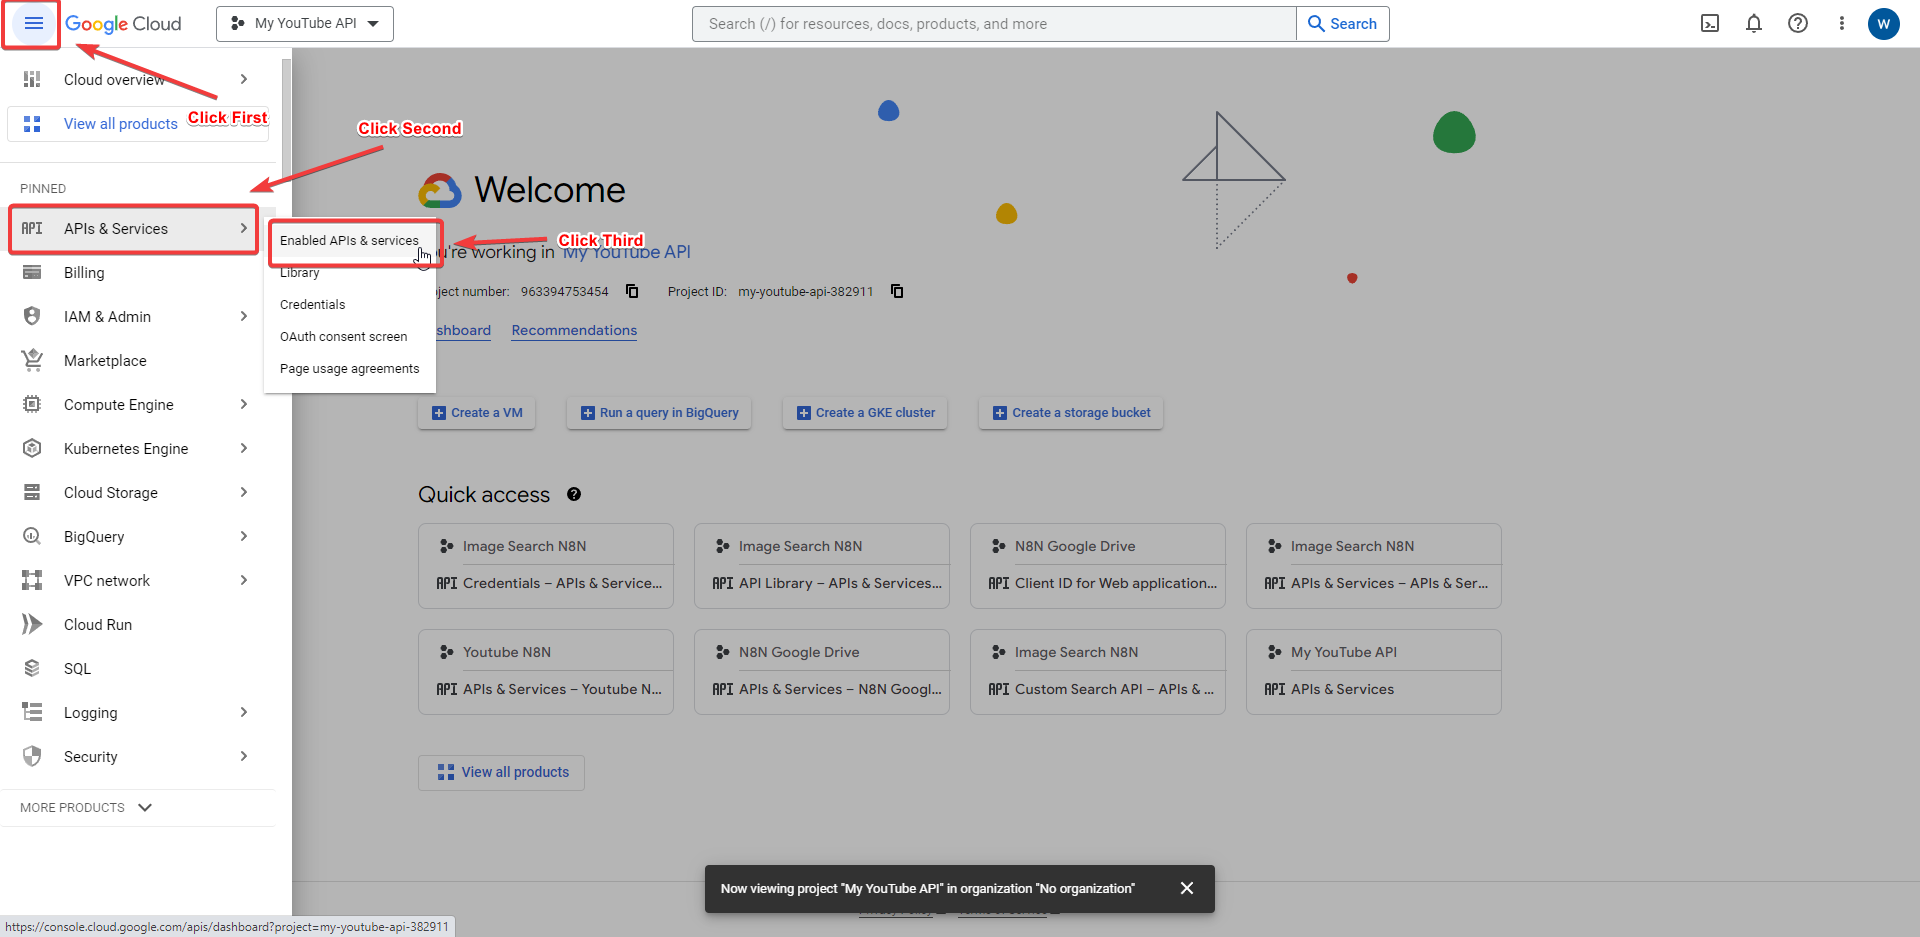The image size is (1920, 937).
Task: Copy the project ID
Action: [x=897, y=291]
